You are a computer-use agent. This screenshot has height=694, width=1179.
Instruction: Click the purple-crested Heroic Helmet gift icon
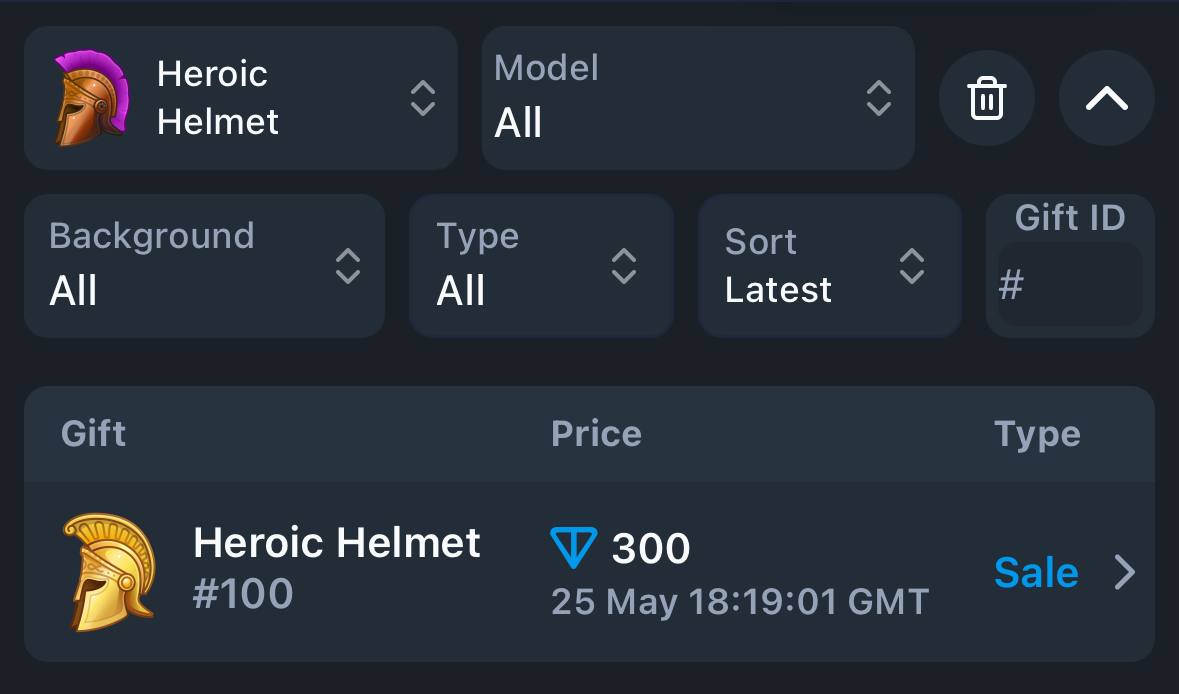pos(92,98)
